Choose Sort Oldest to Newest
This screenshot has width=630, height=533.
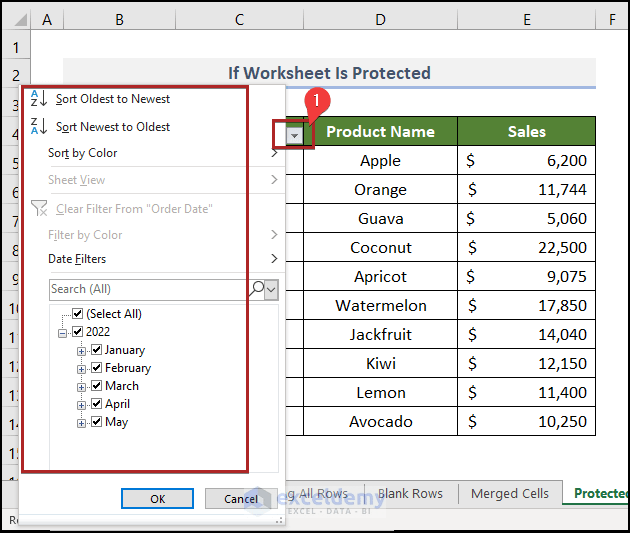[113, 99]
